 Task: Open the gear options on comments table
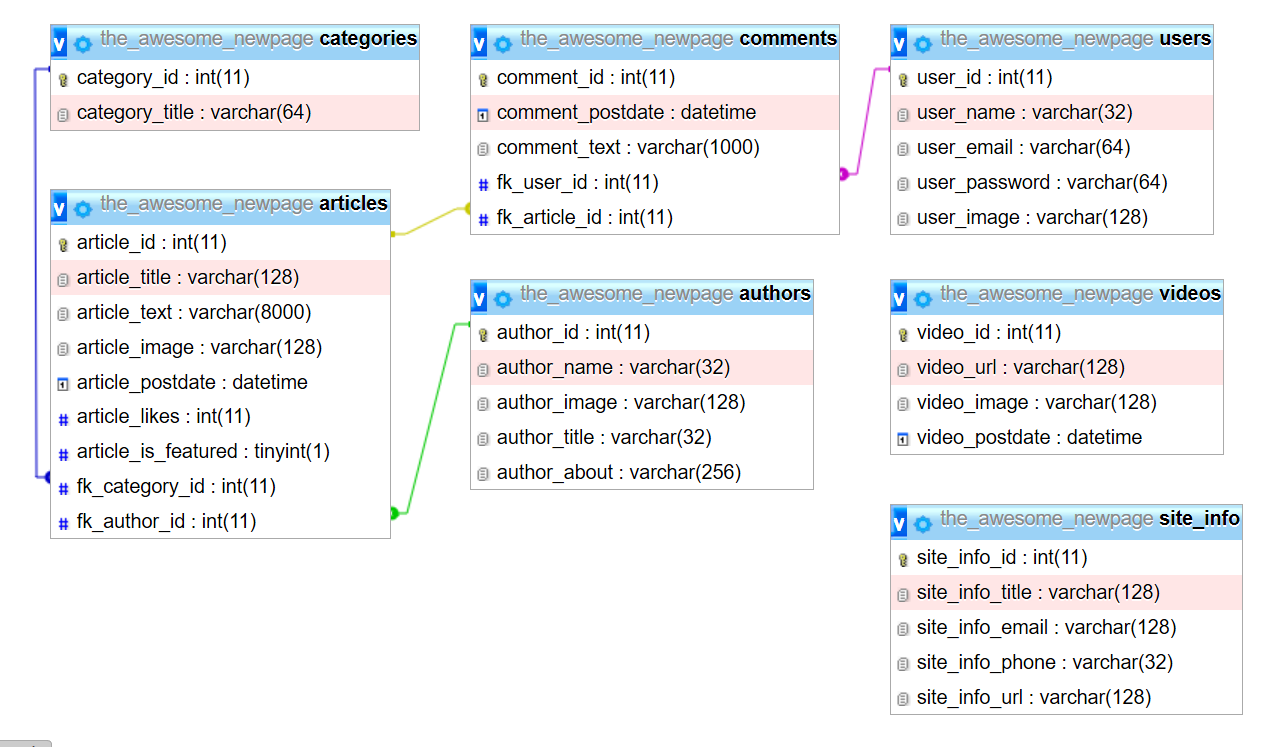pos(503,44)
